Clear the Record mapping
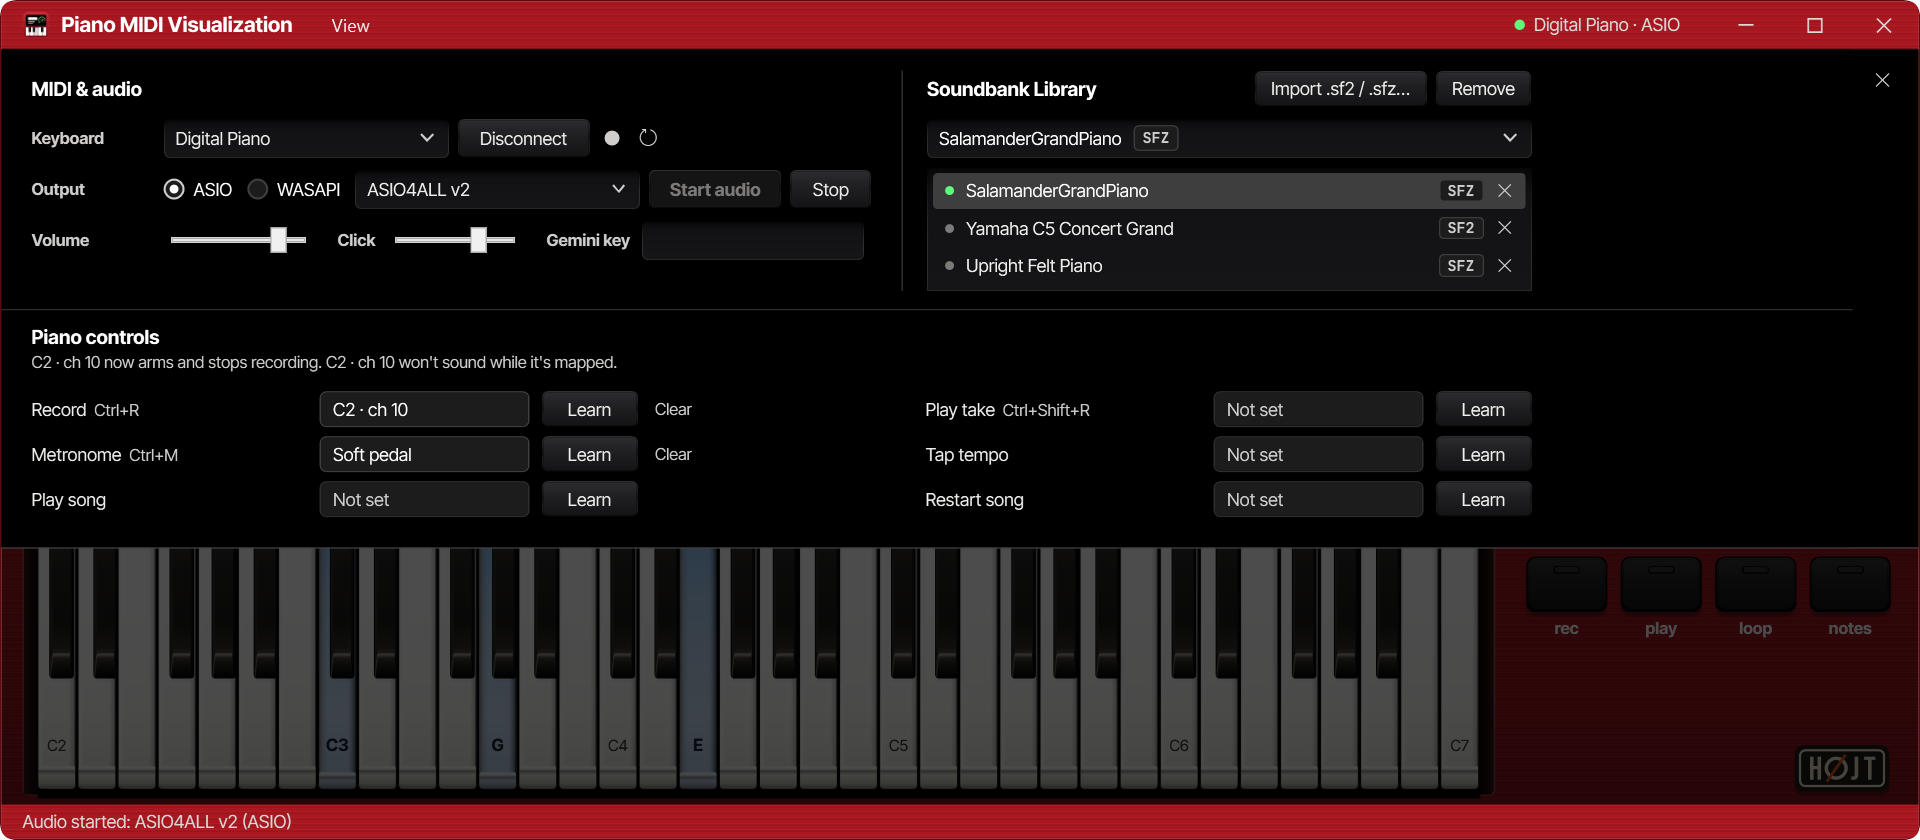This screenshot has height=840, width=1920. click(673, 410)
